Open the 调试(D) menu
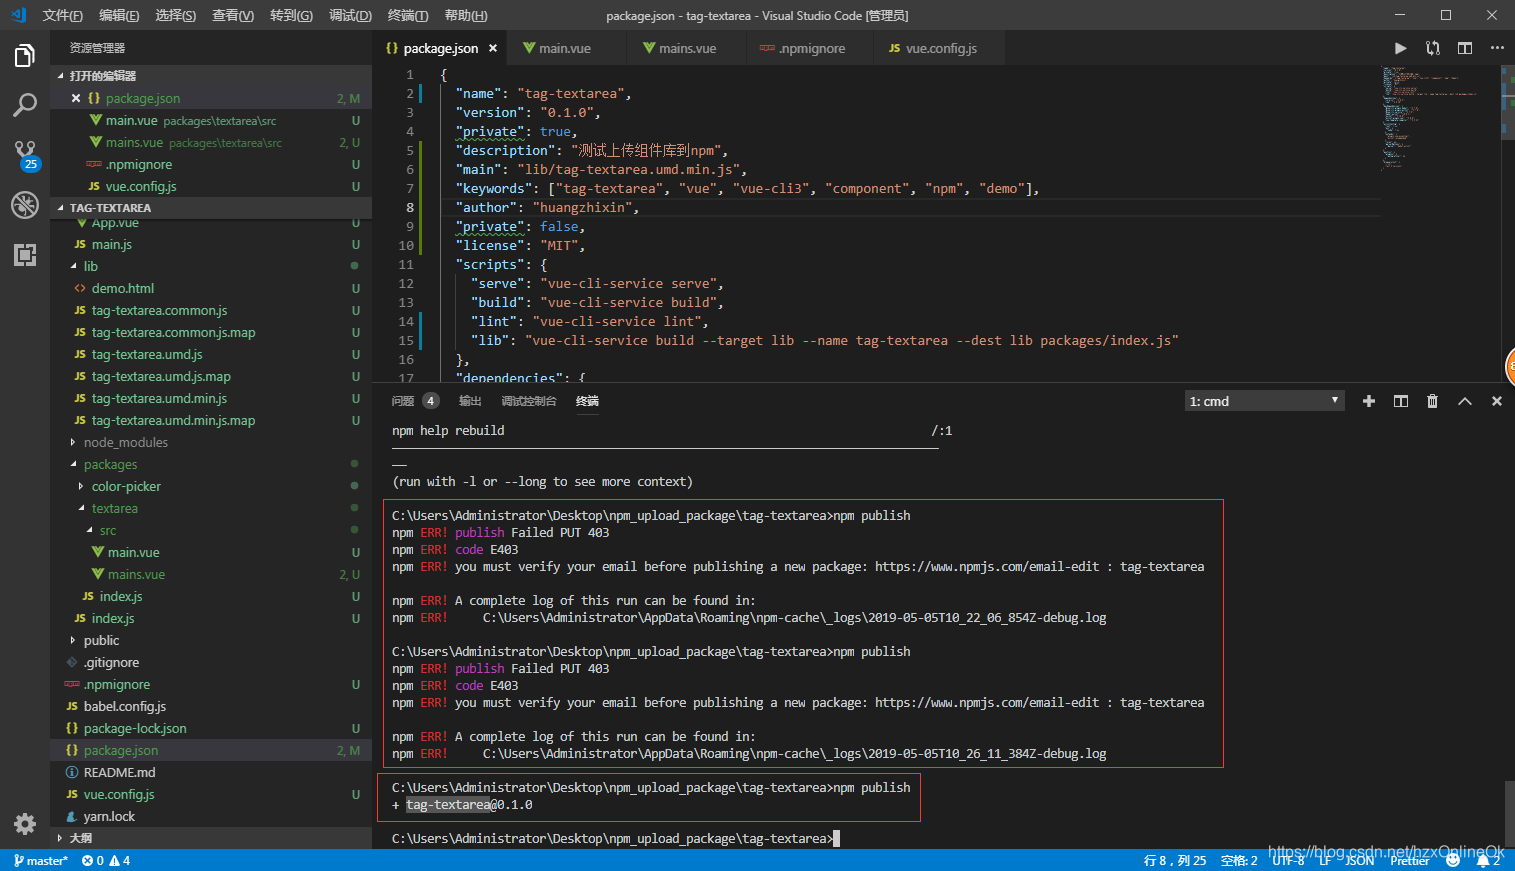The image size is (1515, 871). tap(350, 15)
